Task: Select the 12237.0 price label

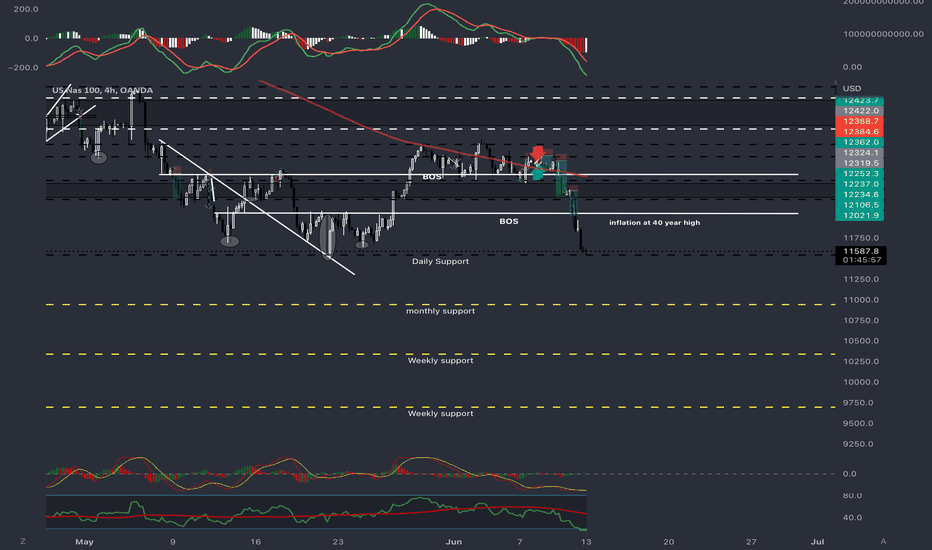Action: coord(859,184)
